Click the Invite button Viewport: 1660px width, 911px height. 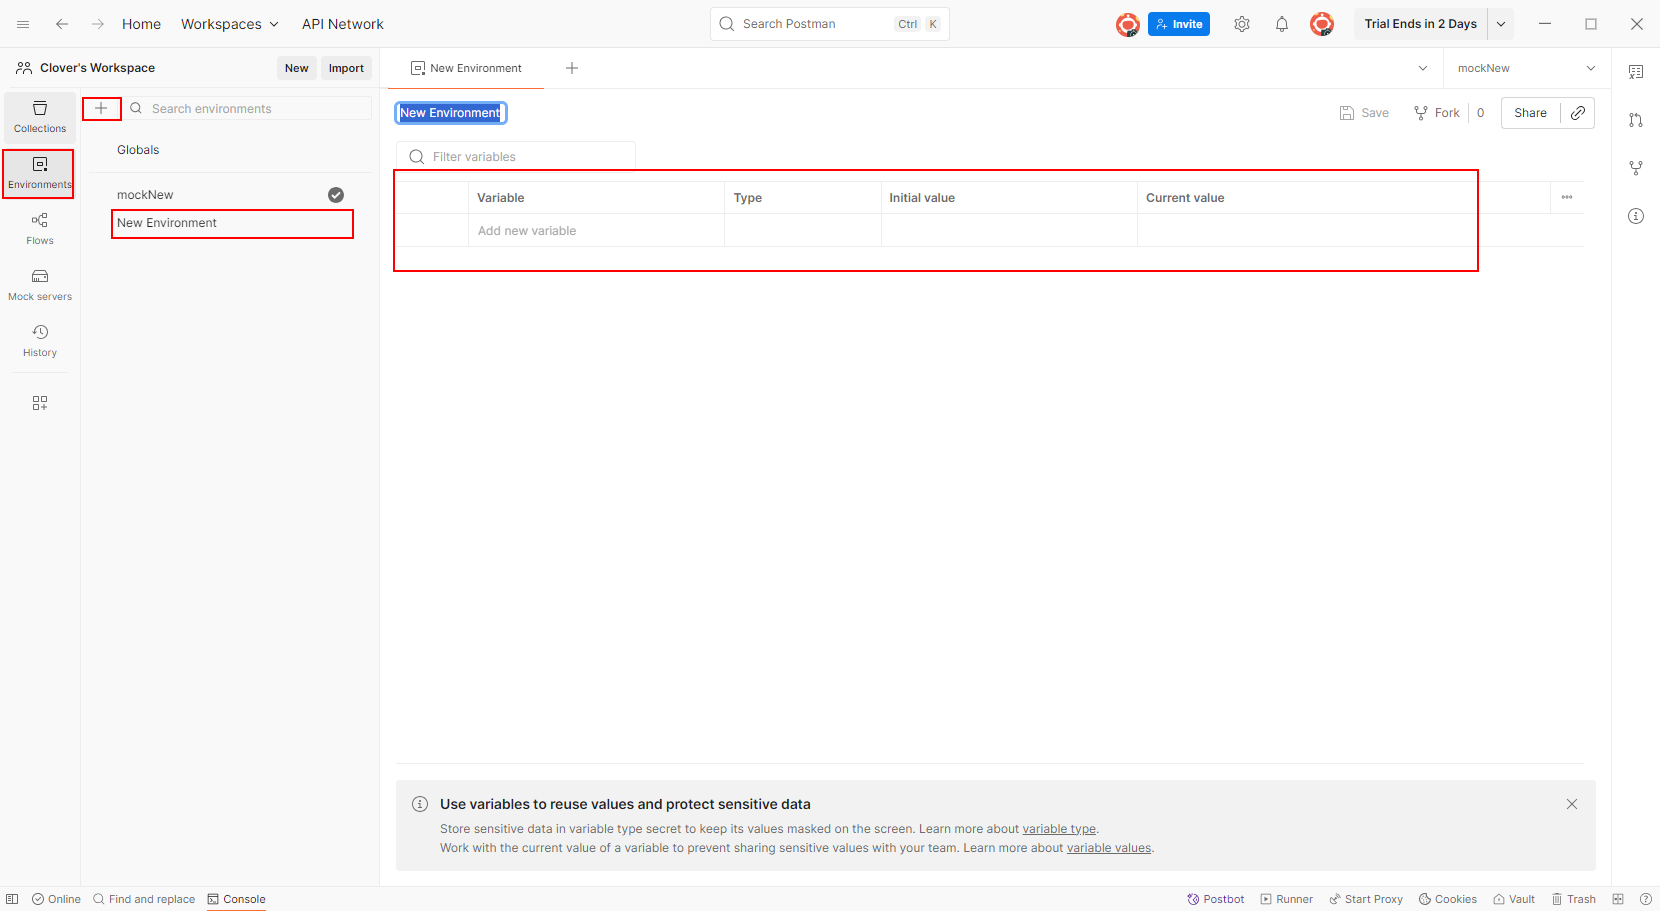[1179, 24]
